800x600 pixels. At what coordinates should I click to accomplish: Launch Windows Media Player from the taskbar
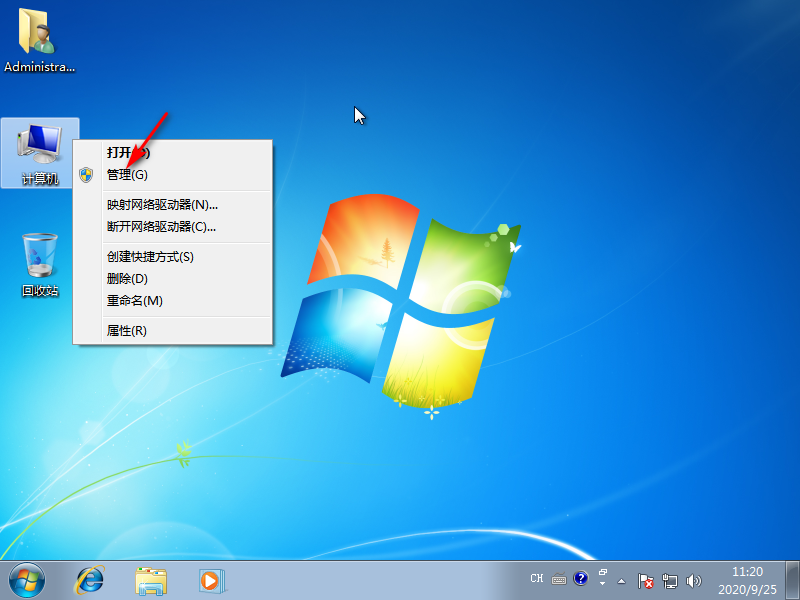click(x=211, y=580)
